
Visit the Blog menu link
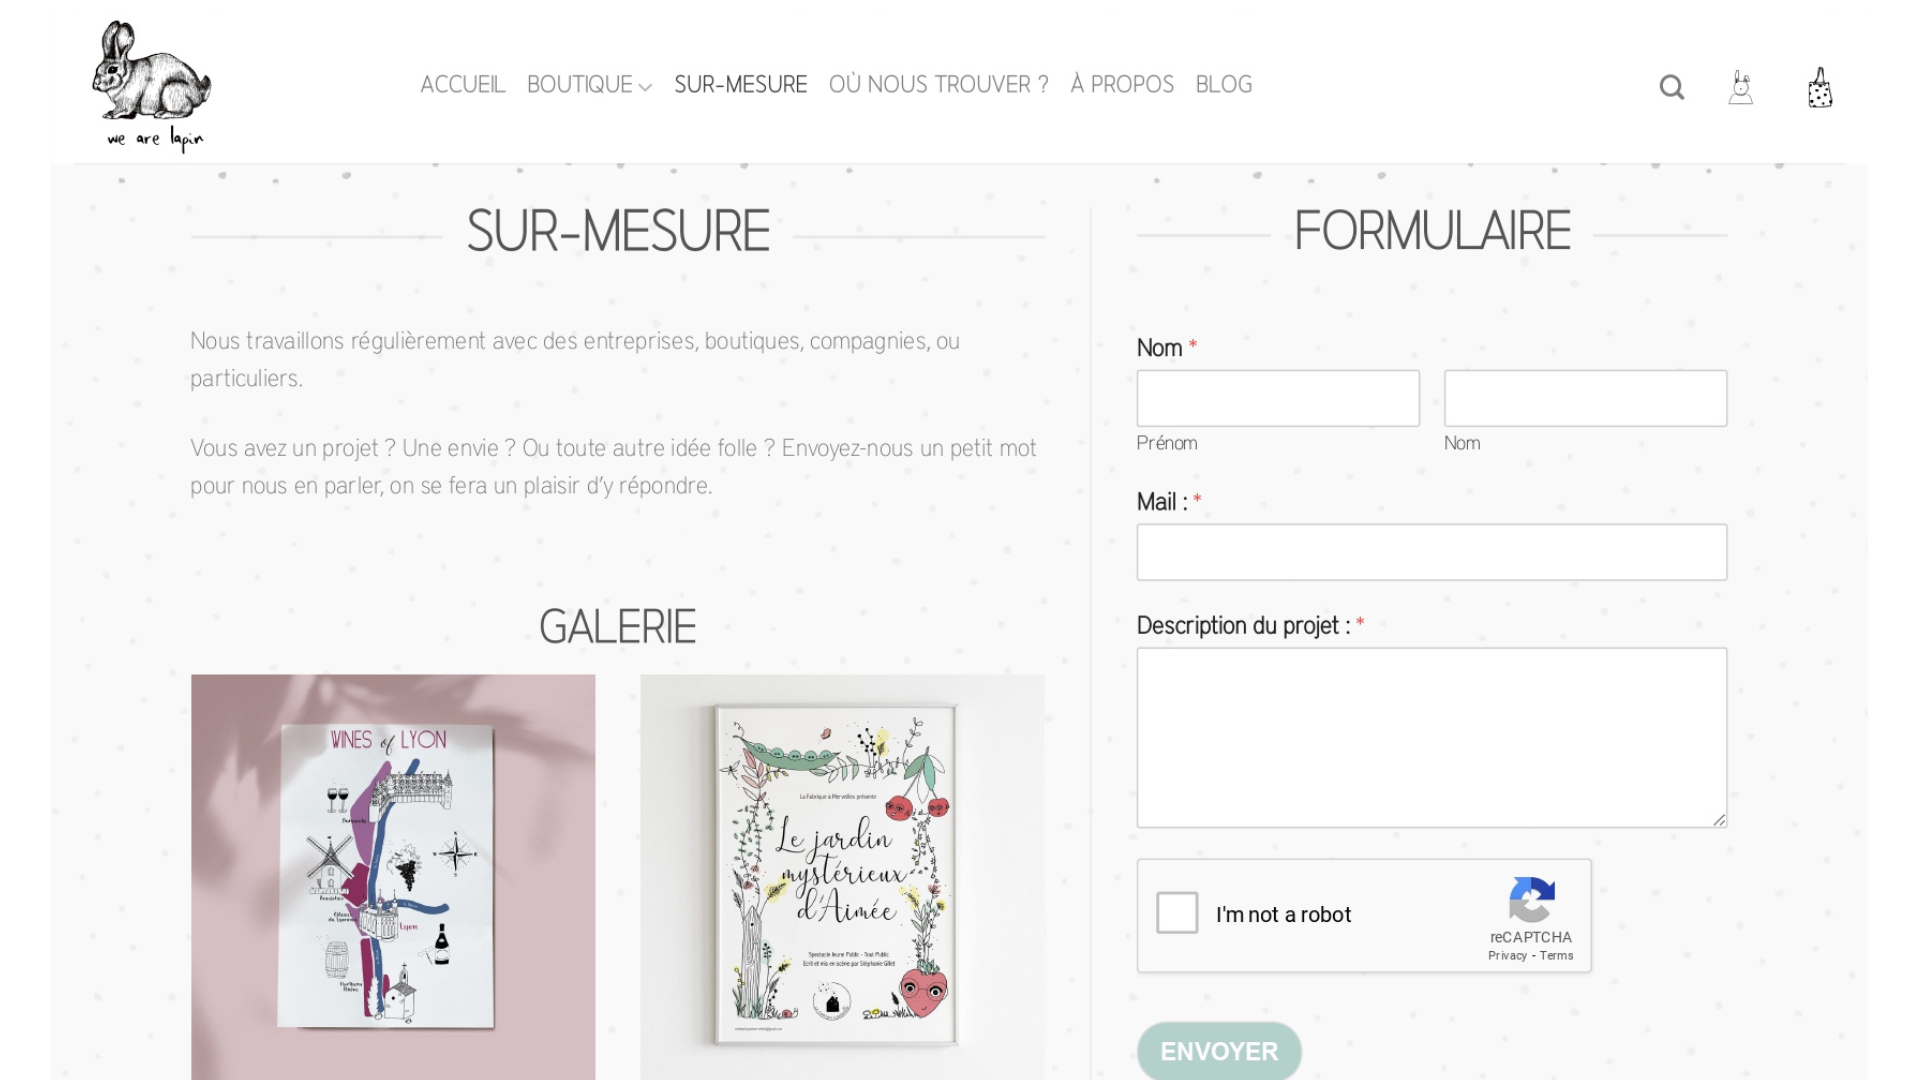tap(1223, 85)
